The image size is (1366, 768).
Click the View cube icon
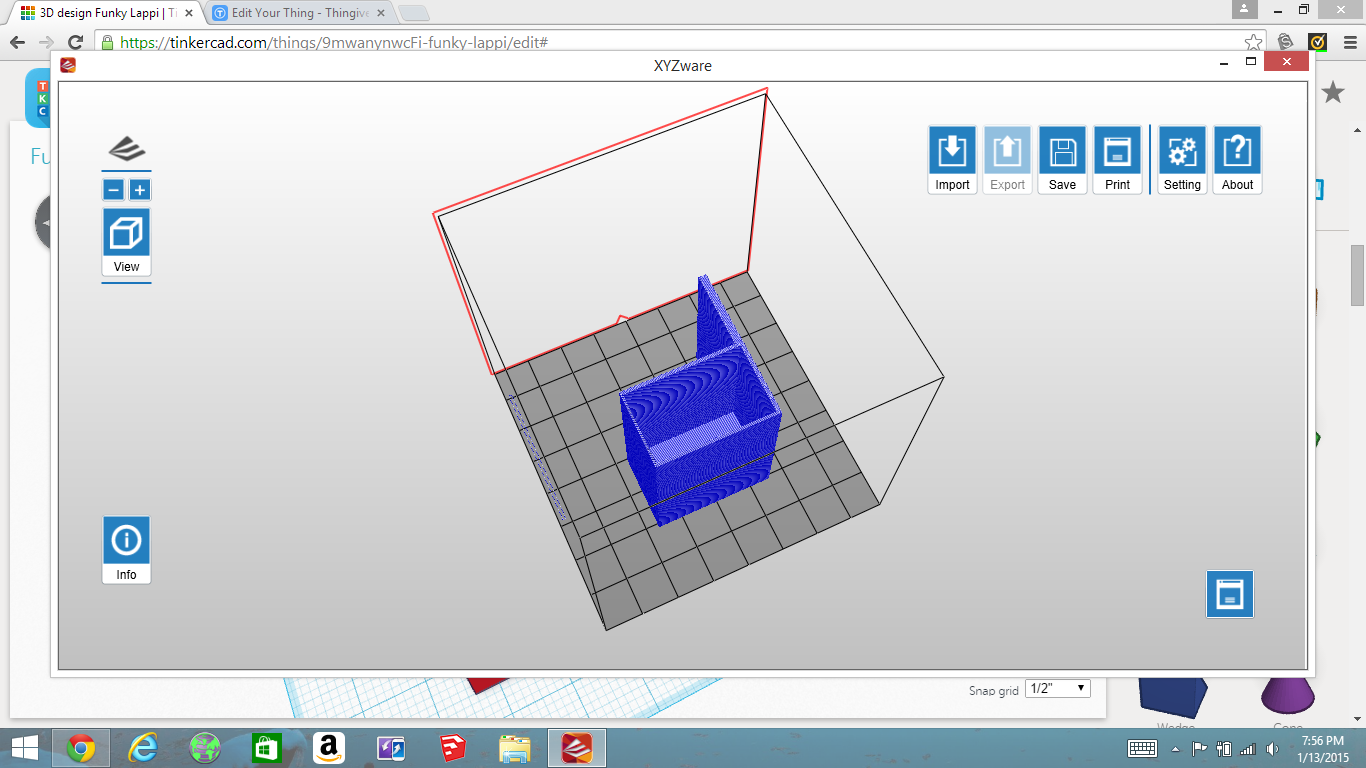pos(126,233)
